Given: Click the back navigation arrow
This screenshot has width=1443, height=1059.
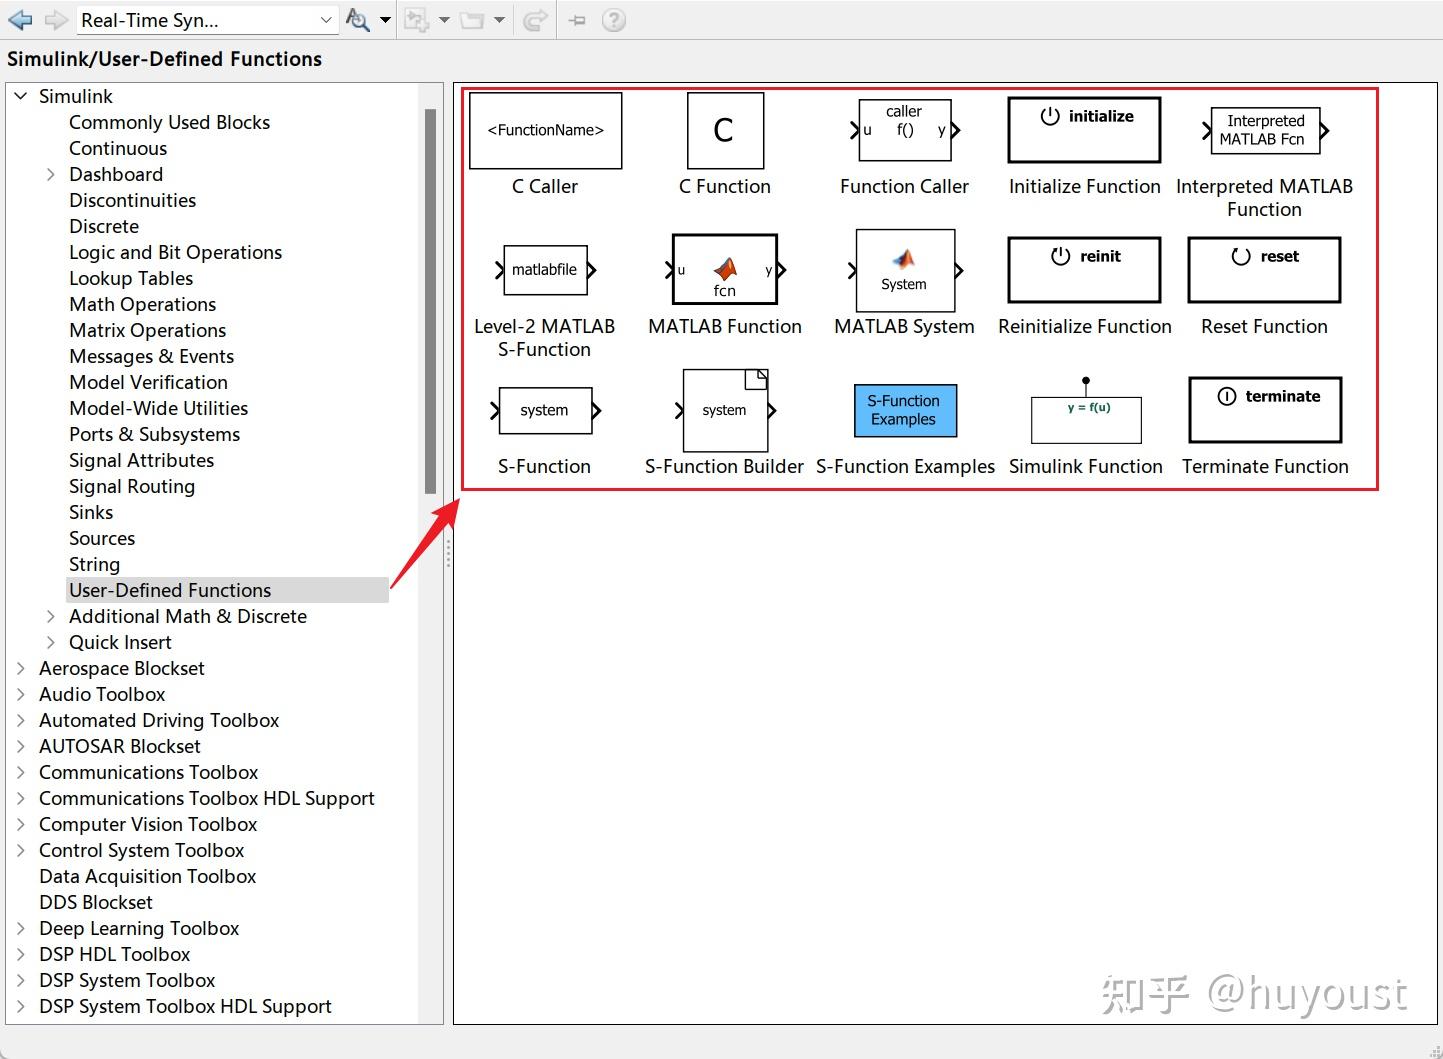Looking at the screenshot, I should pyautogui.click(x=18, y=19).
